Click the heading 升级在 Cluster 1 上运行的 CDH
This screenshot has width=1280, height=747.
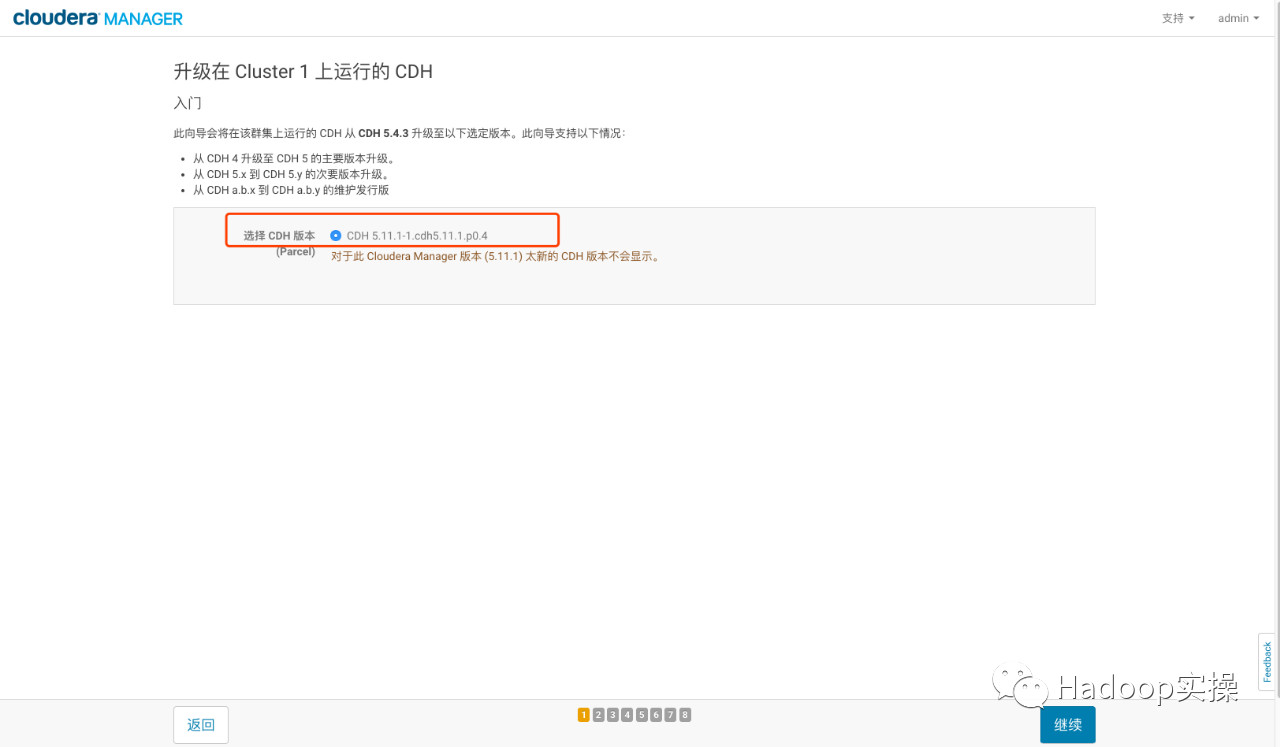click(x=303, y=72)
